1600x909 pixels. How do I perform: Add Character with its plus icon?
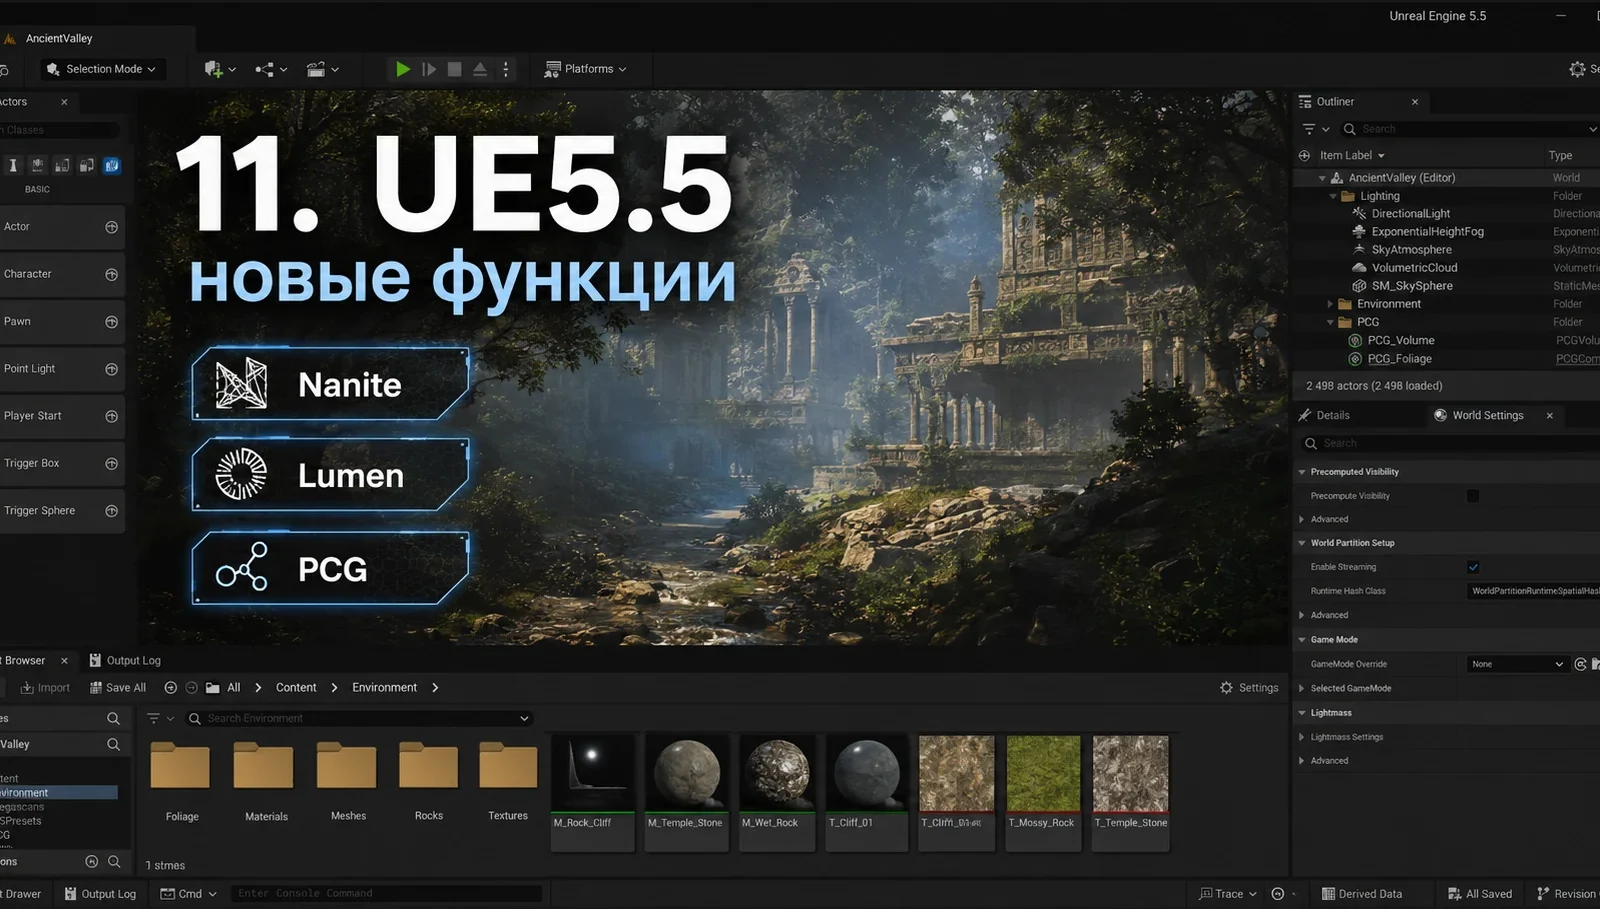111,274
